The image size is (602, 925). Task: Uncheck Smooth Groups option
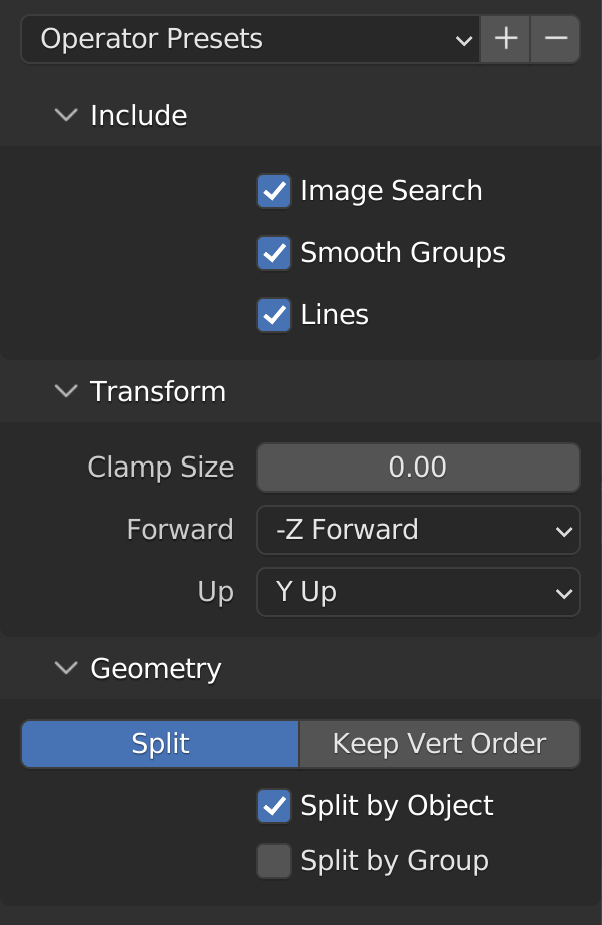click(x=274, y=253)
